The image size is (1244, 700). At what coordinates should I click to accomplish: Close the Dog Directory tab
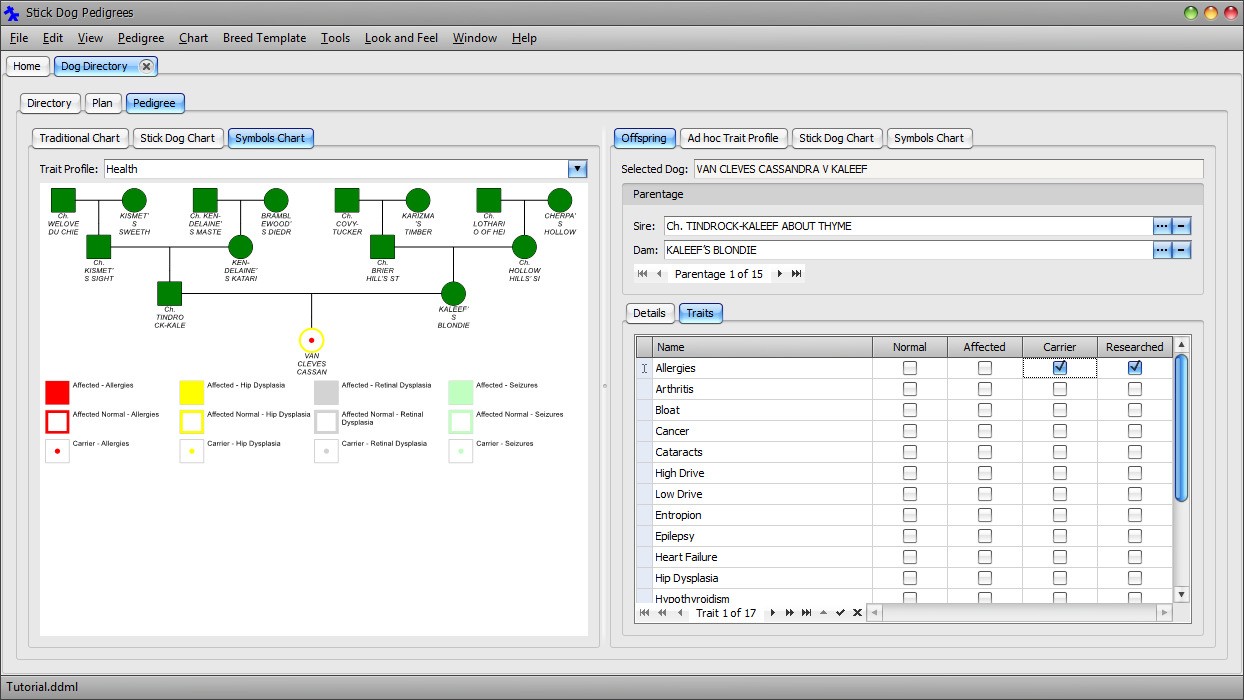tap(146, 66)
